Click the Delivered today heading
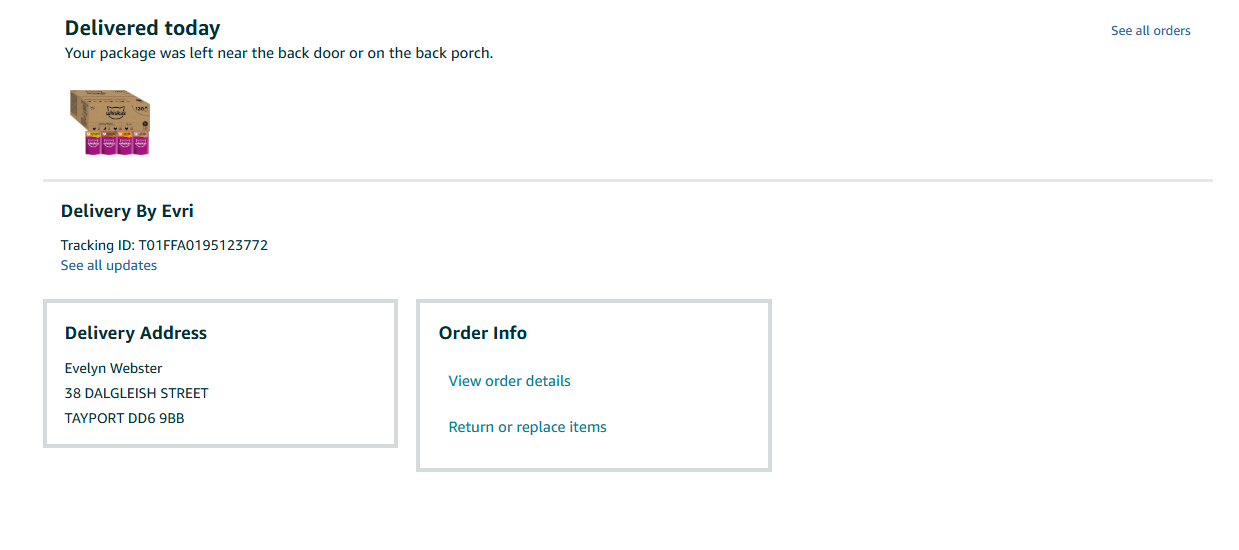This screenshot has width=1239, height=550. click(142, 28)
